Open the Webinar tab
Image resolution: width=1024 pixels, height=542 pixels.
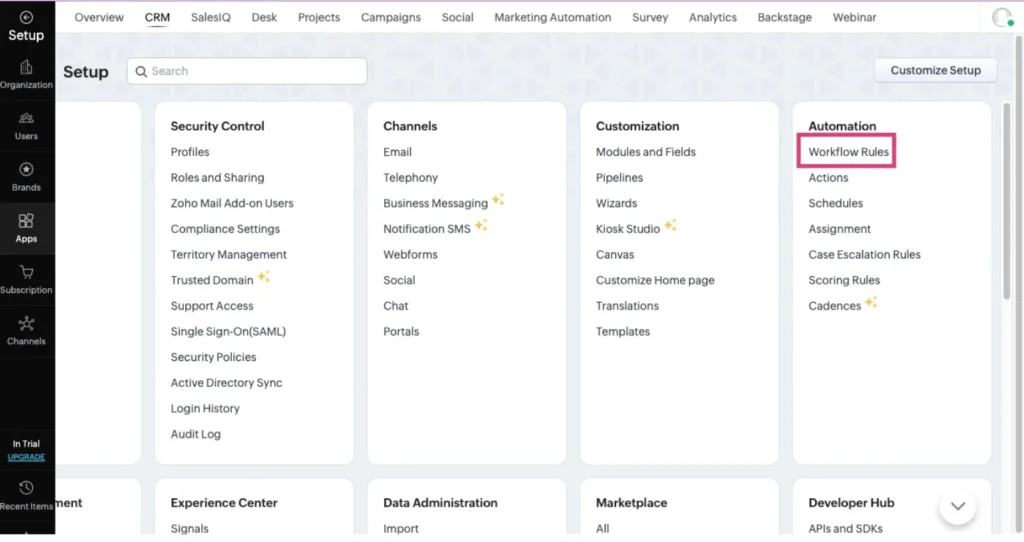854,18
